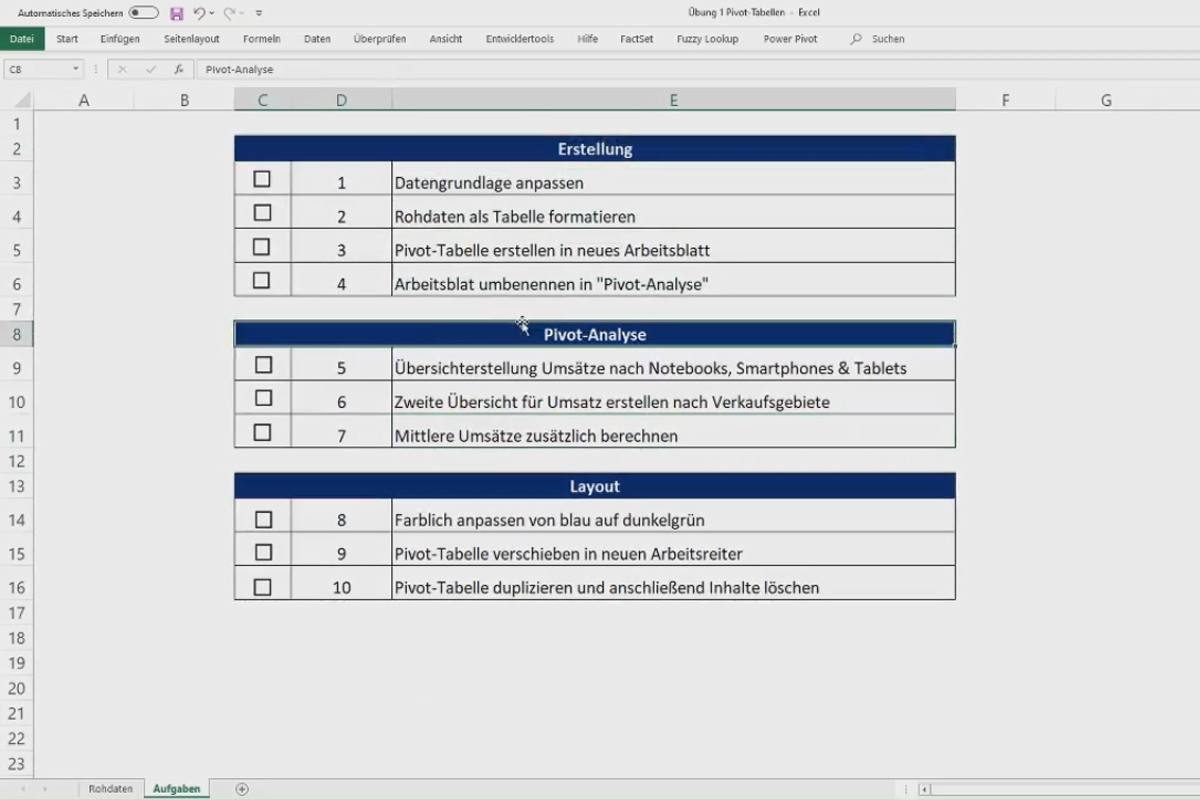
Task: Open the Einfügen ribbon tab
Action: (120, 39)
